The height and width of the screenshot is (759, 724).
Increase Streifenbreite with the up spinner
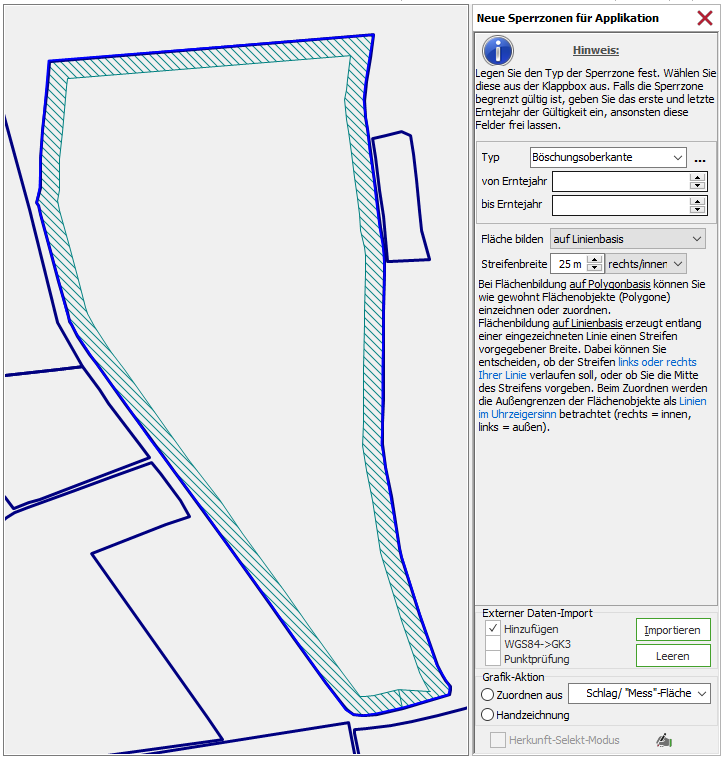click(595, 259)
